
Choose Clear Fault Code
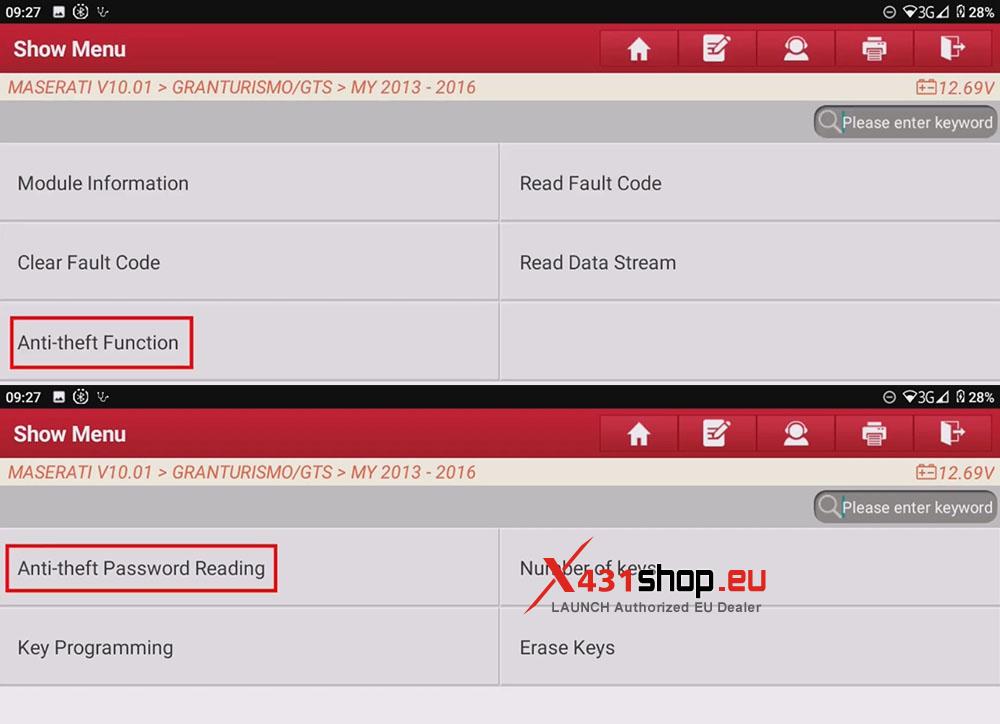pos(249,262)
